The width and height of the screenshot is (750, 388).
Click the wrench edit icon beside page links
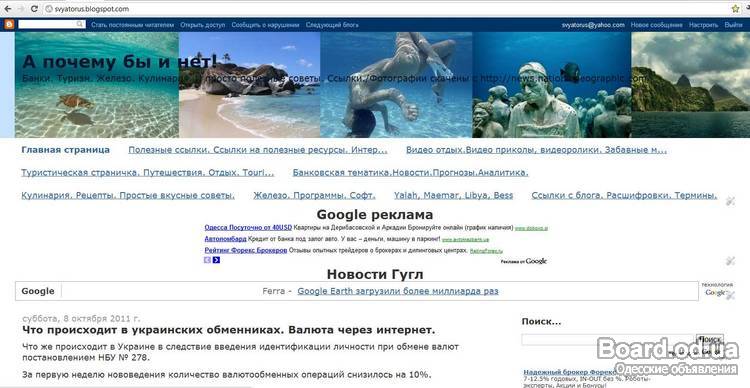pos(730,201)
